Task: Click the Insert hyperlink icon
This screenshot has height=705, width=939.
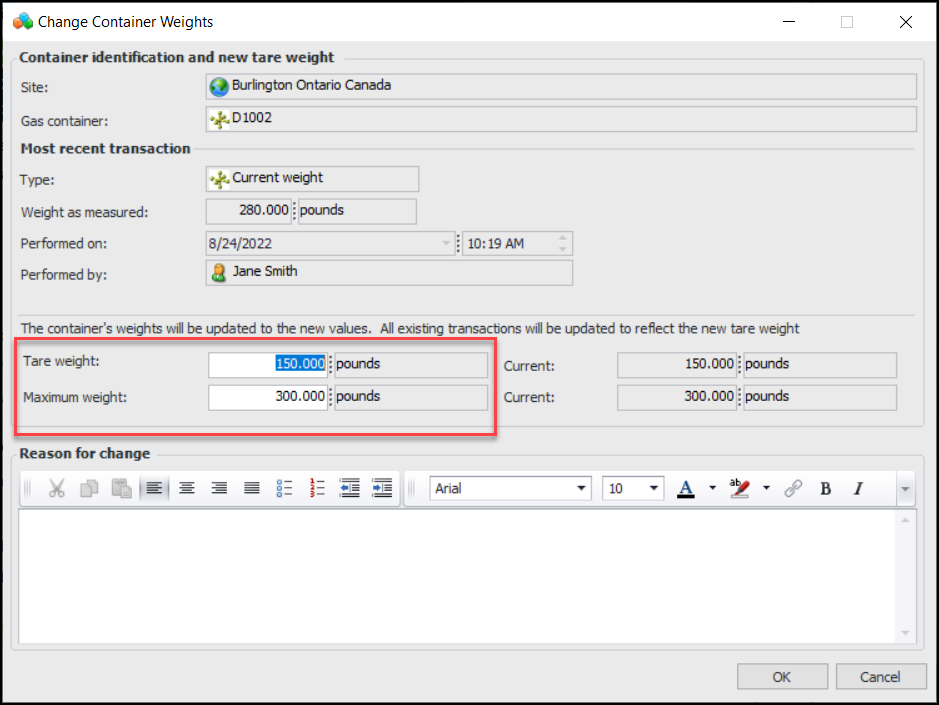Action: tap(793, 488)
